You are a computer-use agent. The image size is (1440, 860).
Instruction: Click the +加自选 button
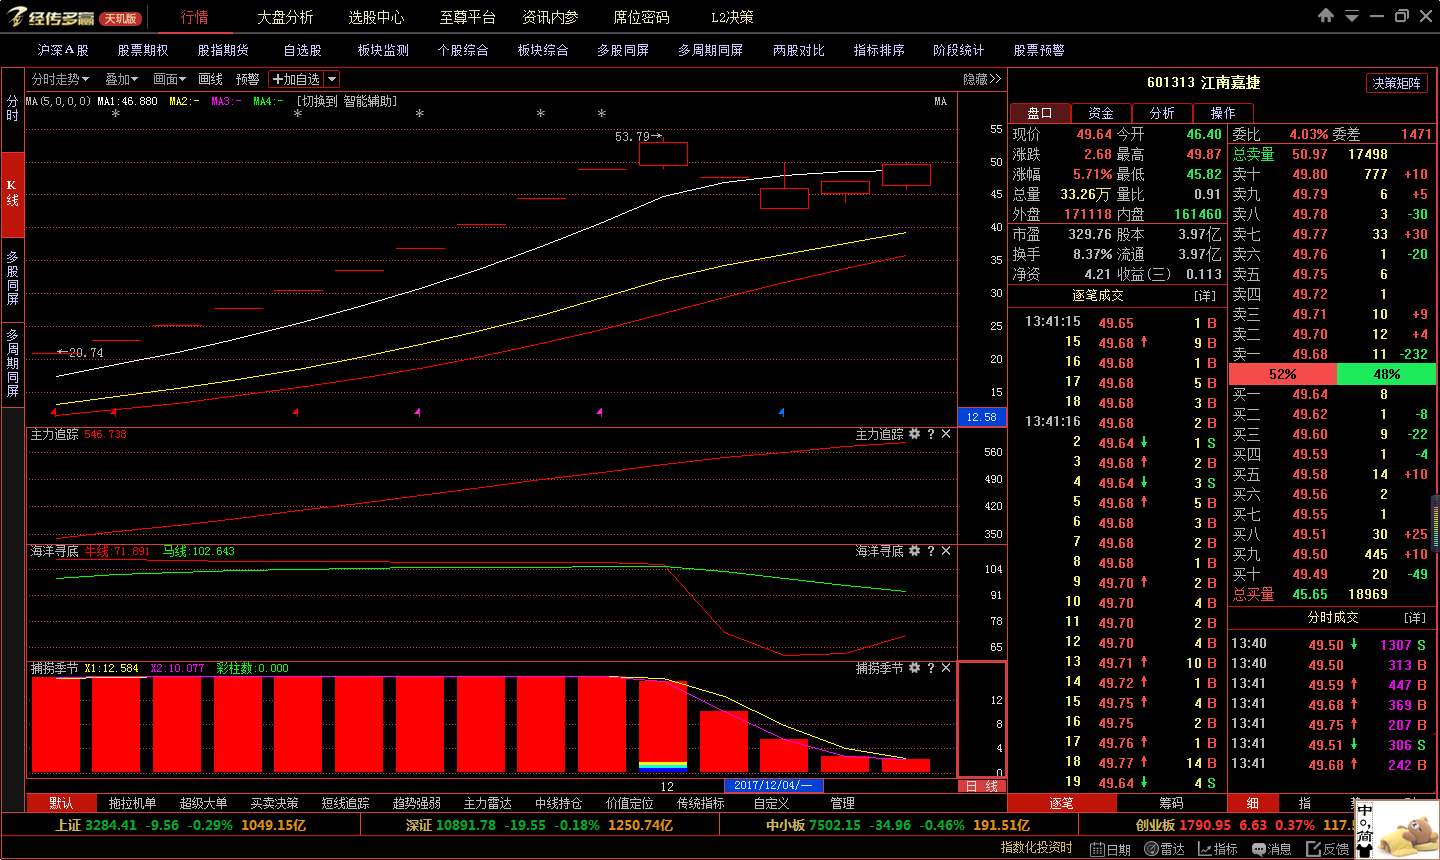click(x=297, y=79)
